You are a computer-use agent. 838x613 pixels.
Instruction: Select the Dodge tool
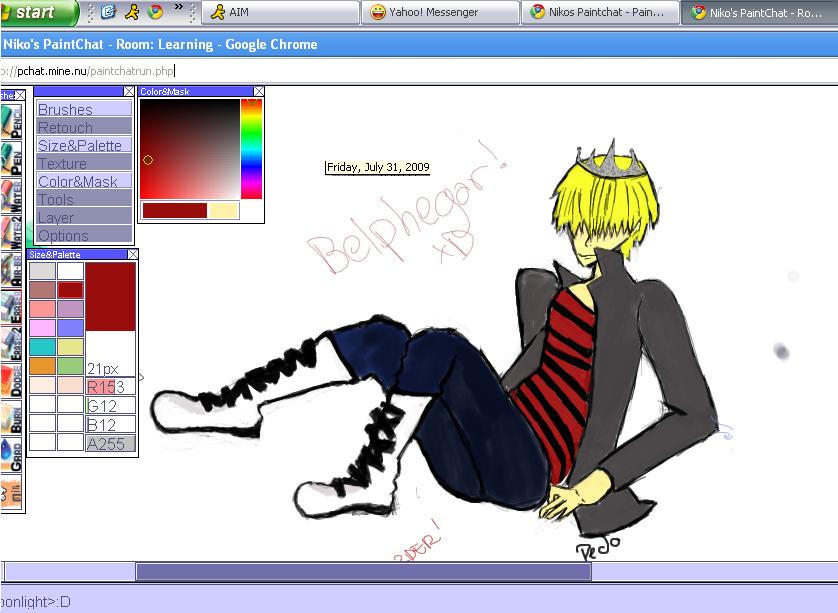(12, 381)
